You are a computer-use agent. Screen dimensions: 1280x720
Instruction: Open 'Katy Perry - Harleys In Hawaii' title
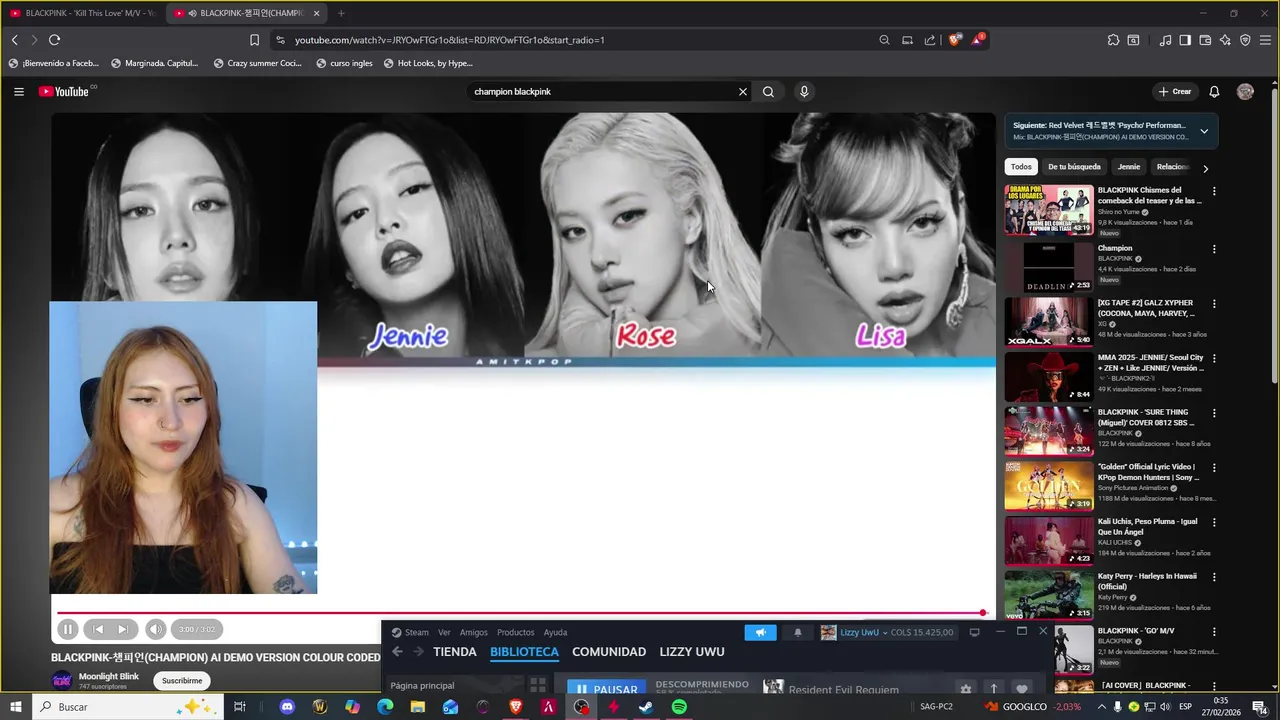tap(1147, 581)
